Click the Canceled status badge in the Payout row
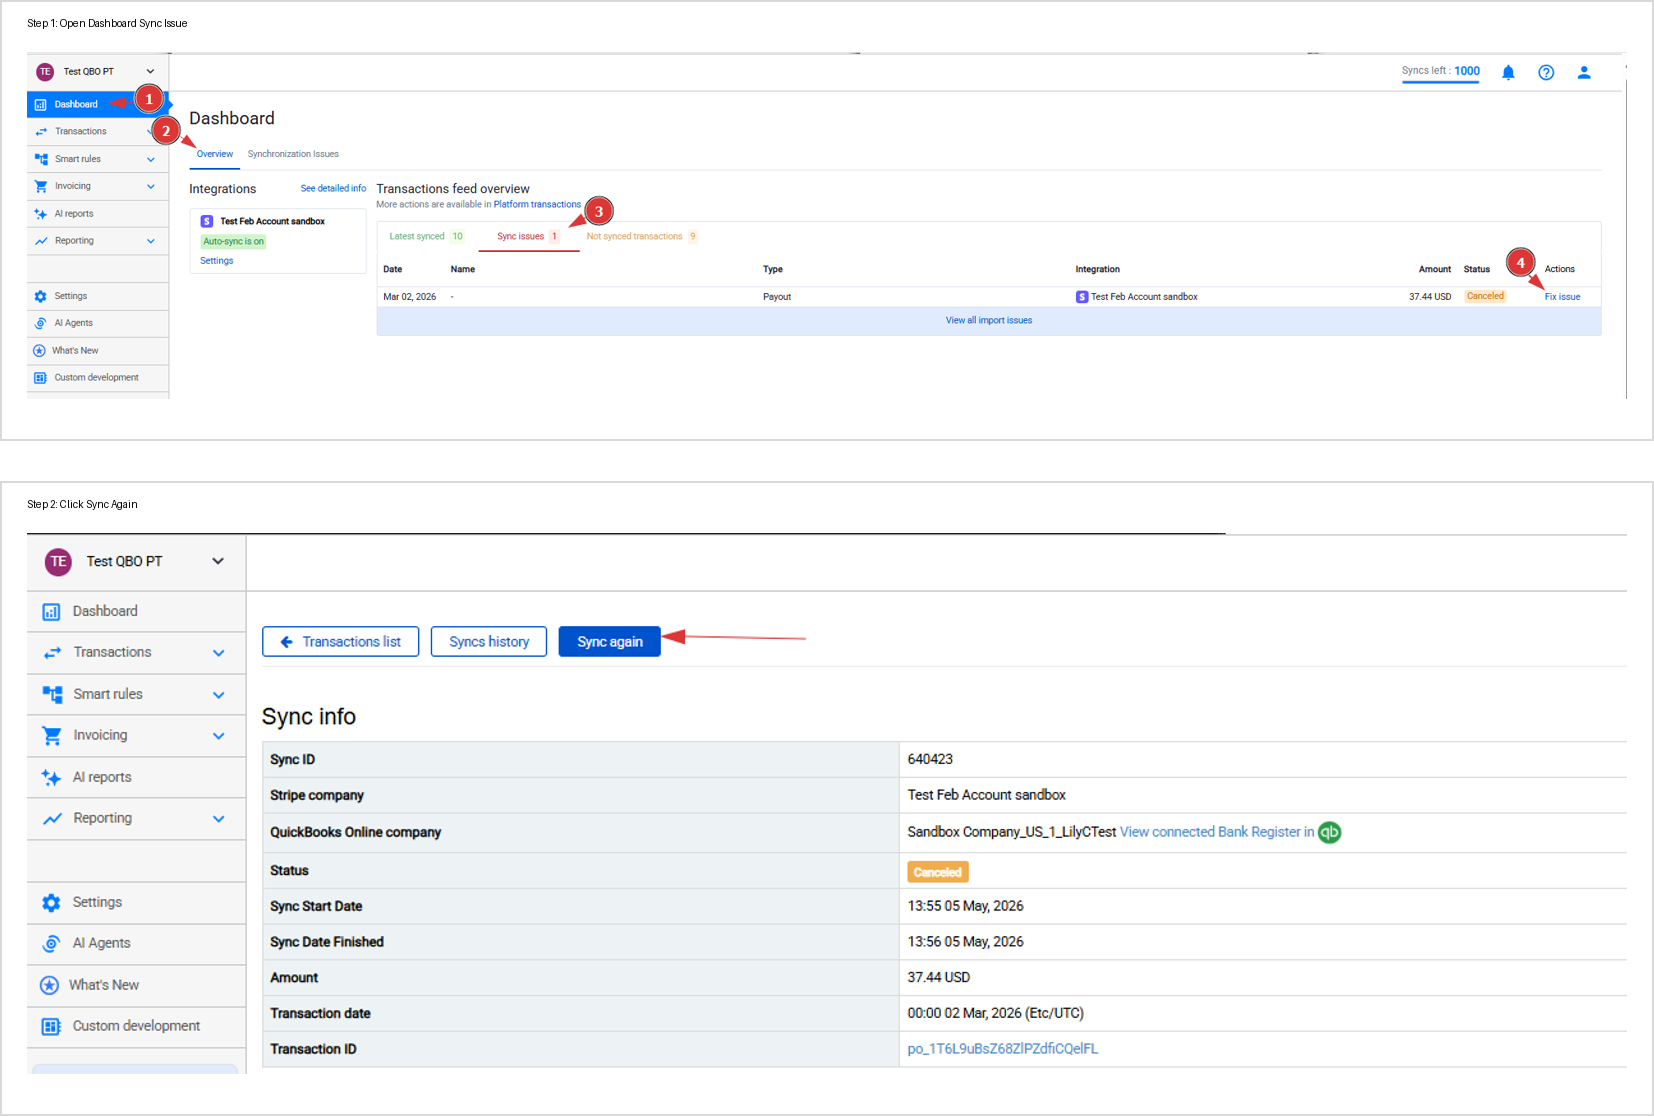This screenshot has width=1654, height=1116. 1485,296
